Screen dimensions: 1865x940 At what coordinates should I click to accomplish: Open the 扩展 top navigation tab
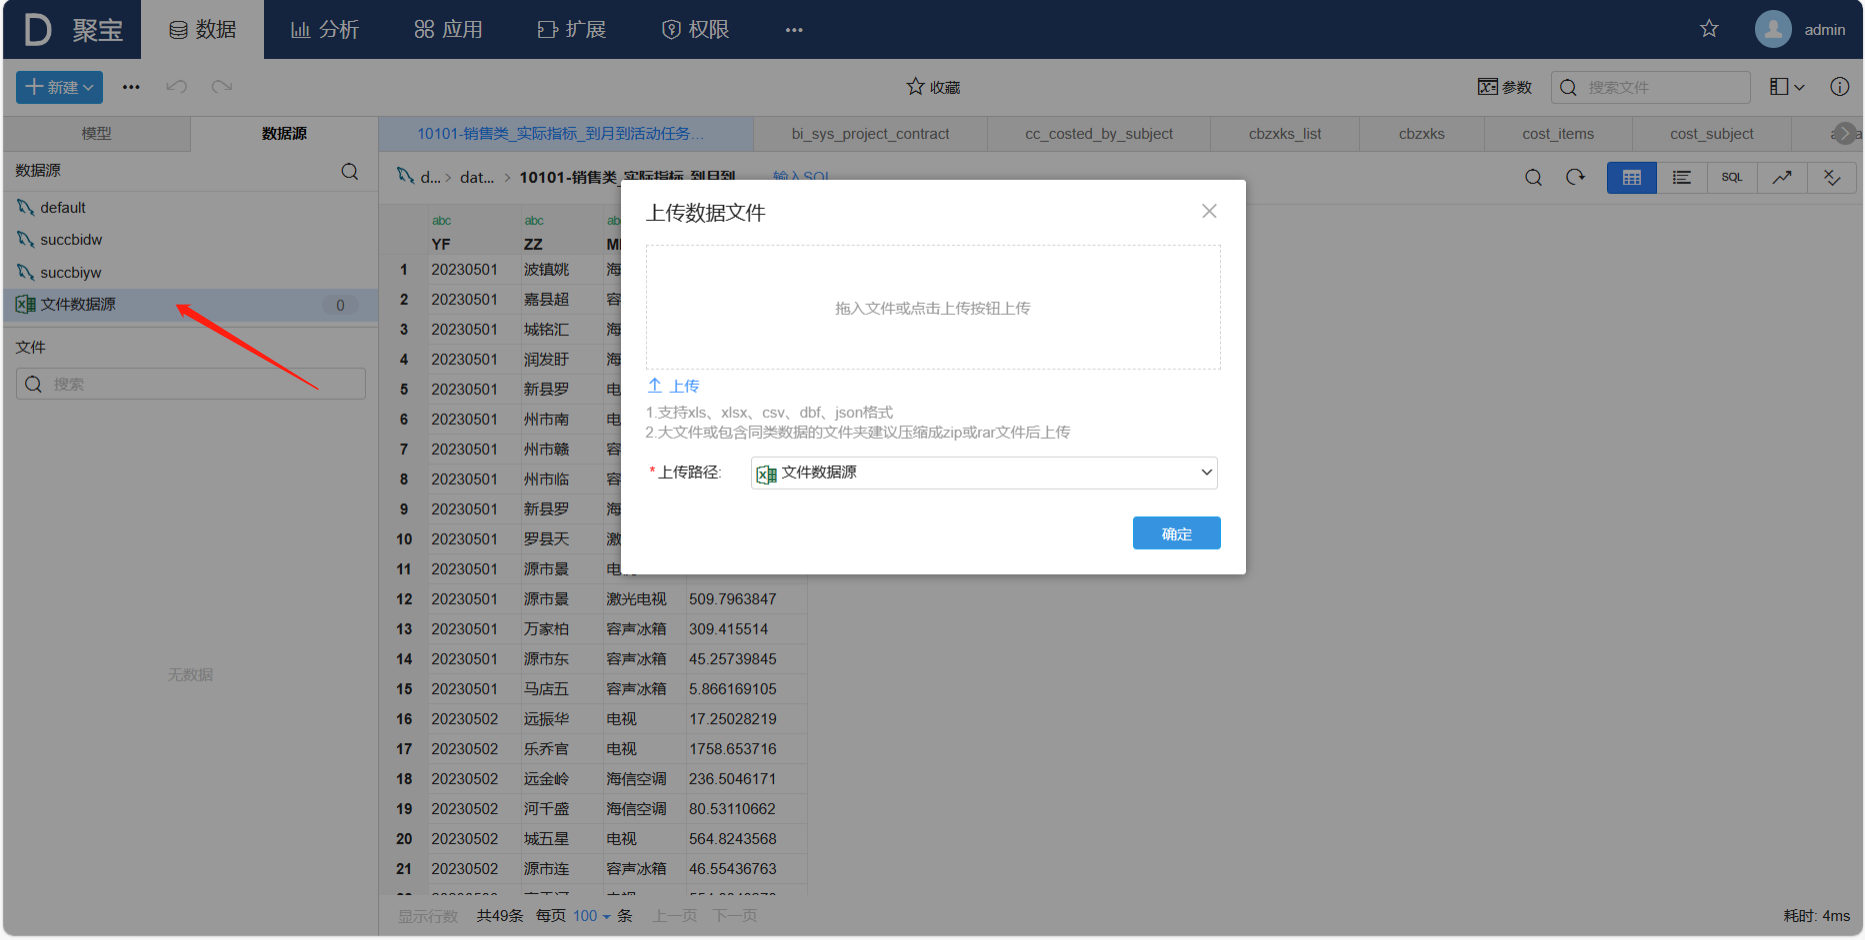572,29
